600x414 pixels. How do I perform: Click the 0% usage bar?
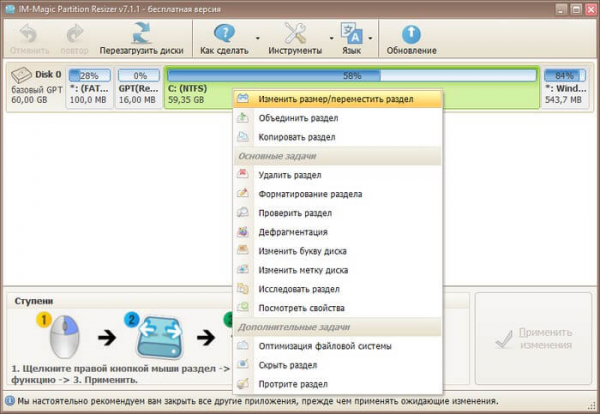click(139, 75)
